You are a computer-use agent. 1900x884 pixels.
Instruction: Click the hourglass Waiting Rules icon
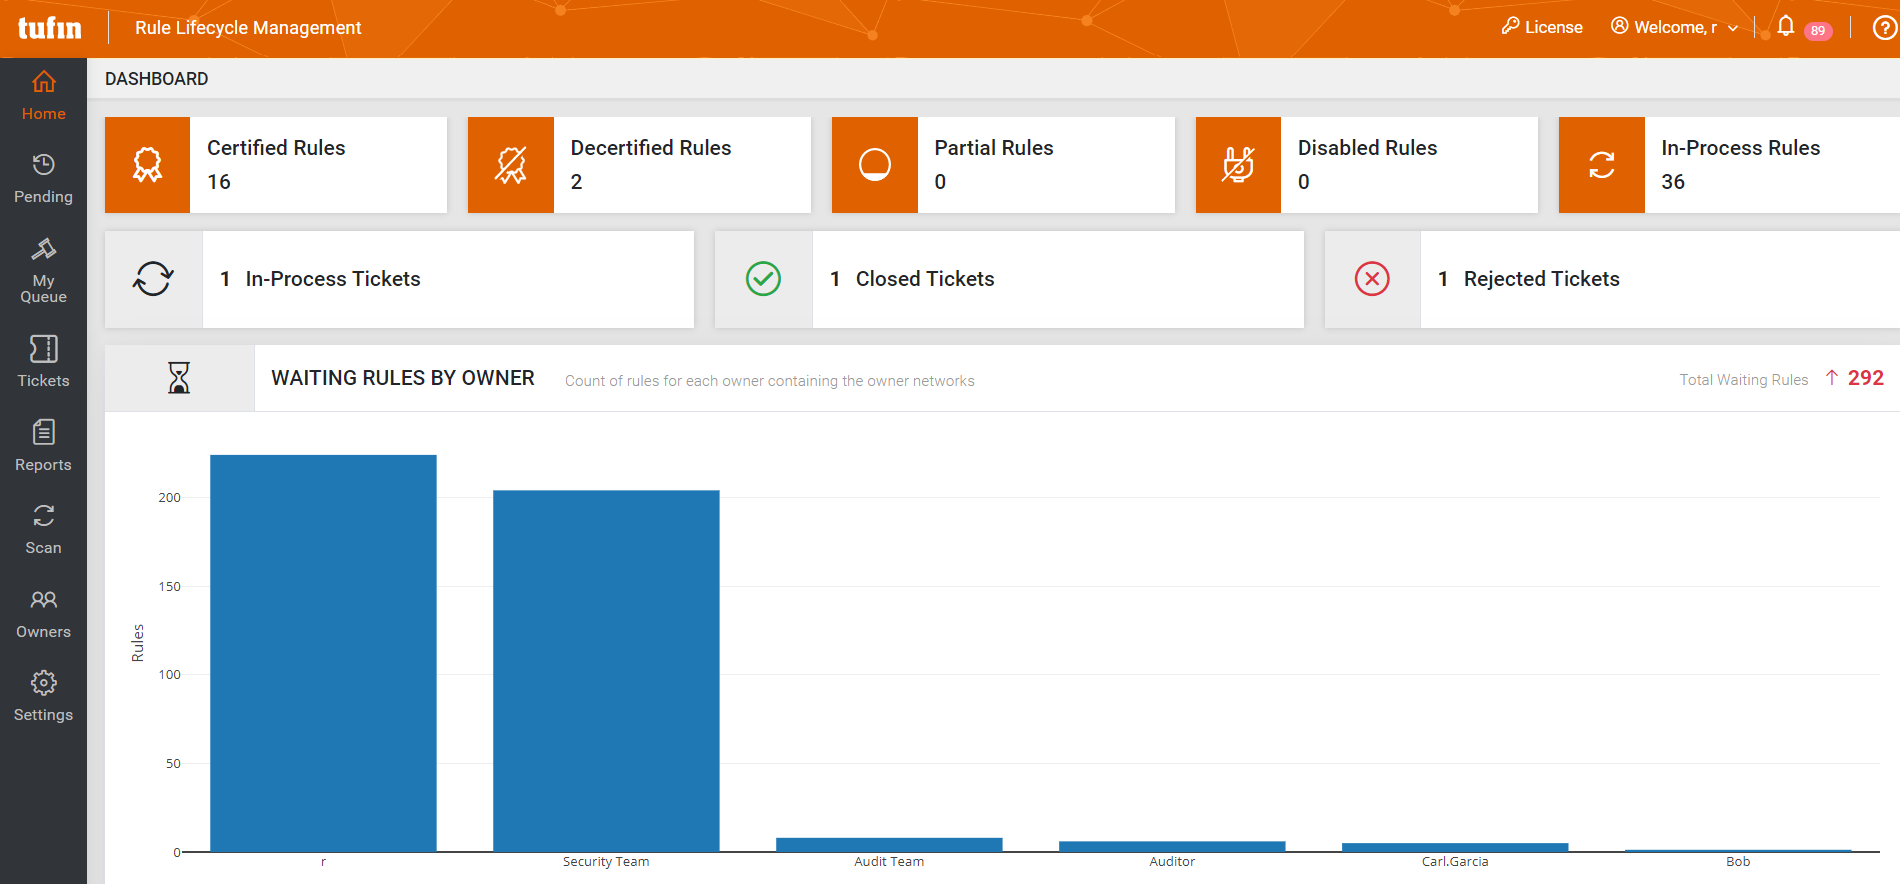click(x=179, y=378)
